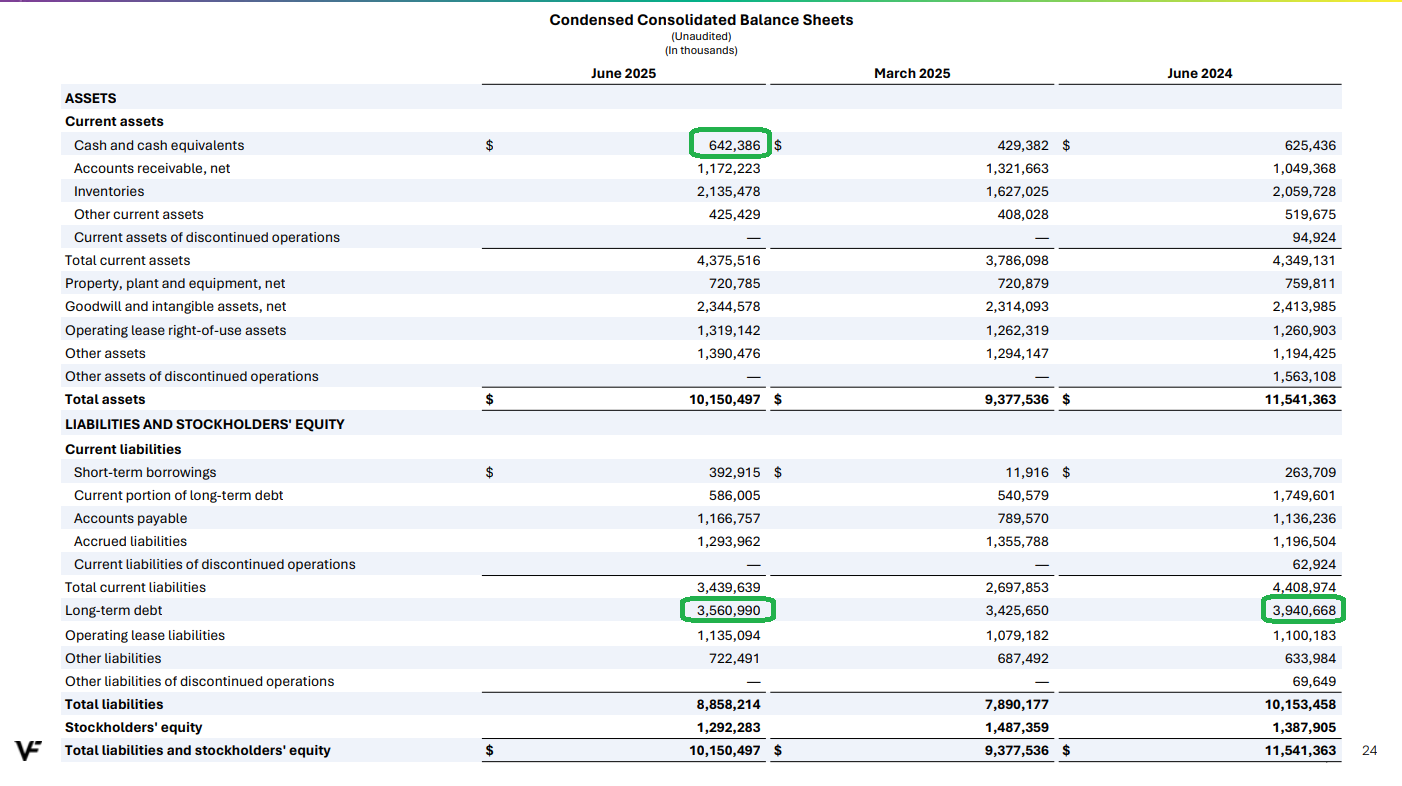The width and height of the screenshot is (1402, 786).
Task: Select the 'March 2025' column header
Action: click(912, 73)
